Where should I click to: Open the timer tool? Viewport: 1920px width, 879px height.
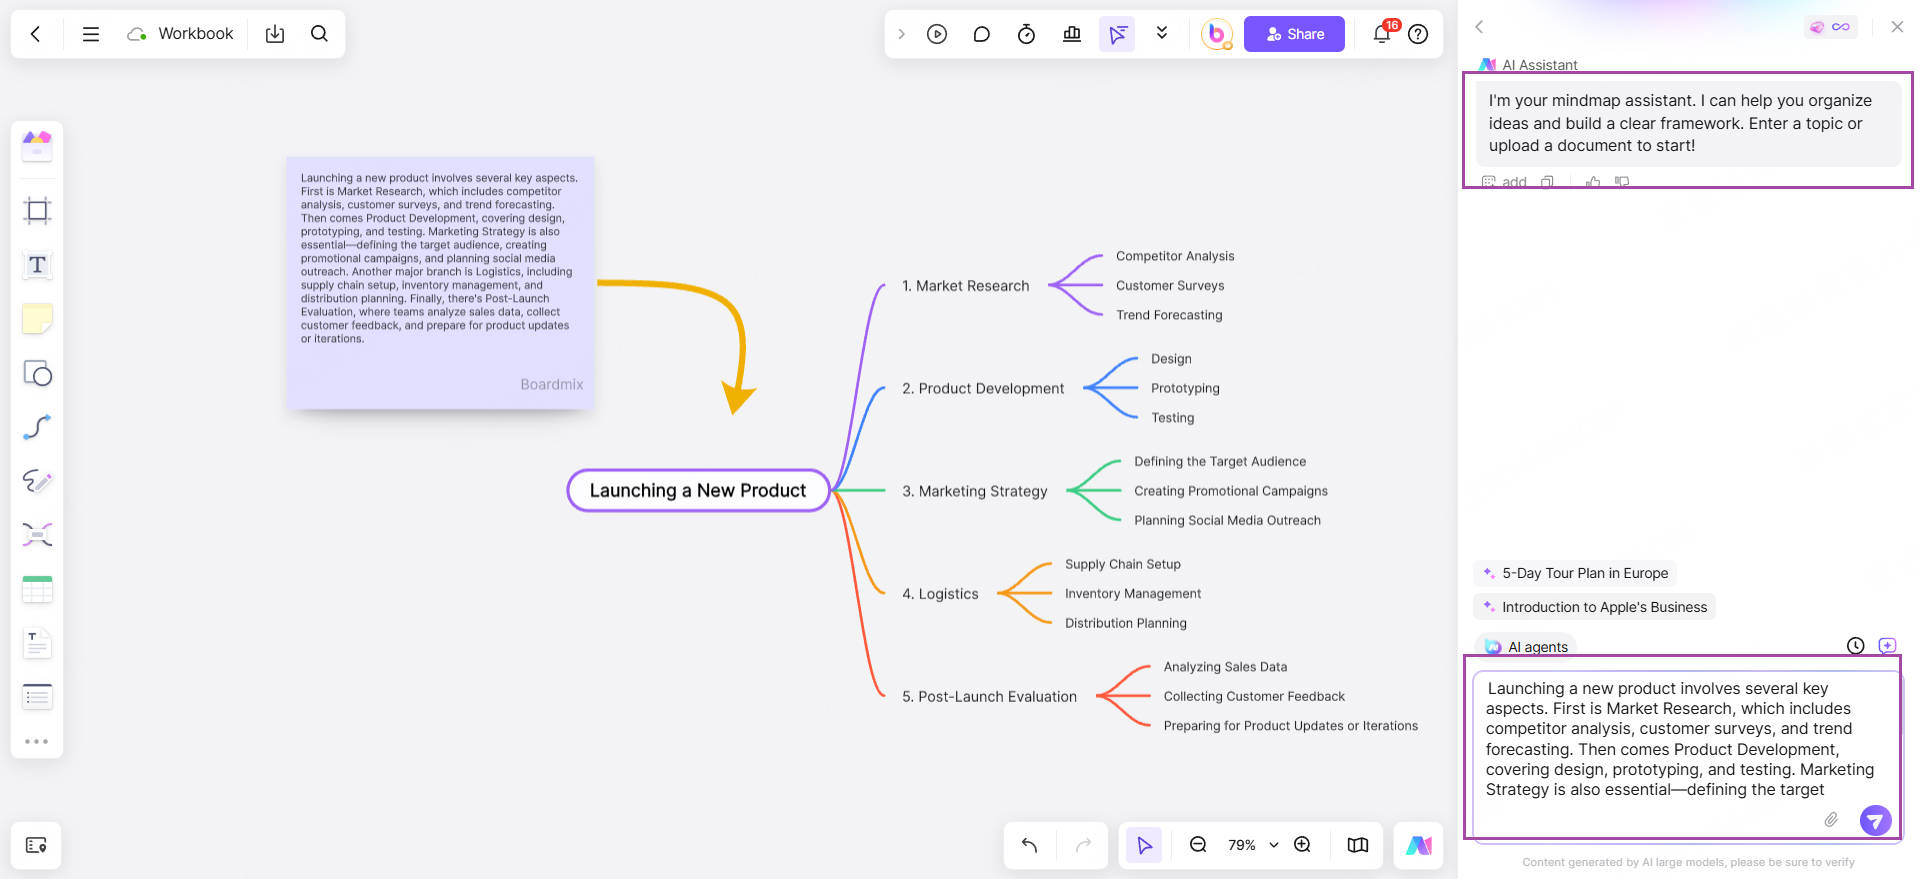click(x=1026, y=34)
